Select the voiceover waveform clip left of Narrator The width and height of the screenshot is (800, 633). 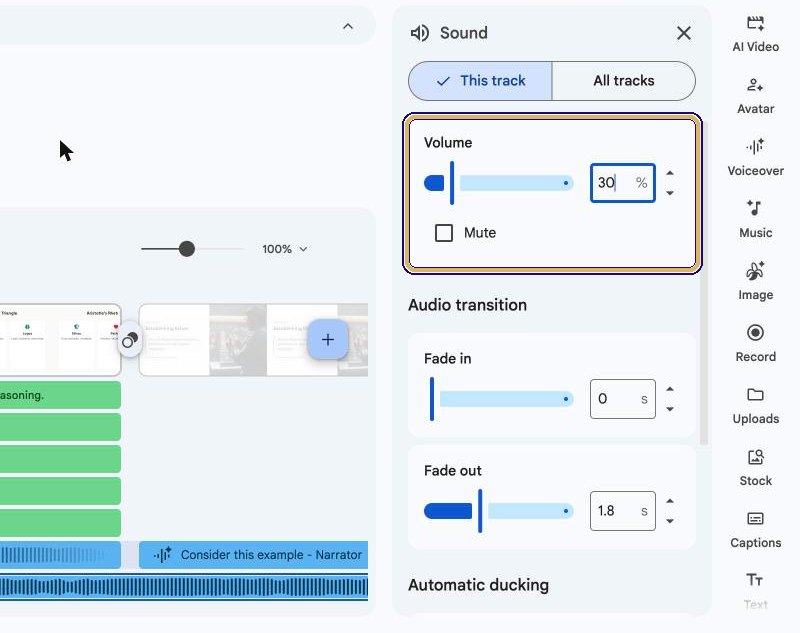tap(60, 554)
